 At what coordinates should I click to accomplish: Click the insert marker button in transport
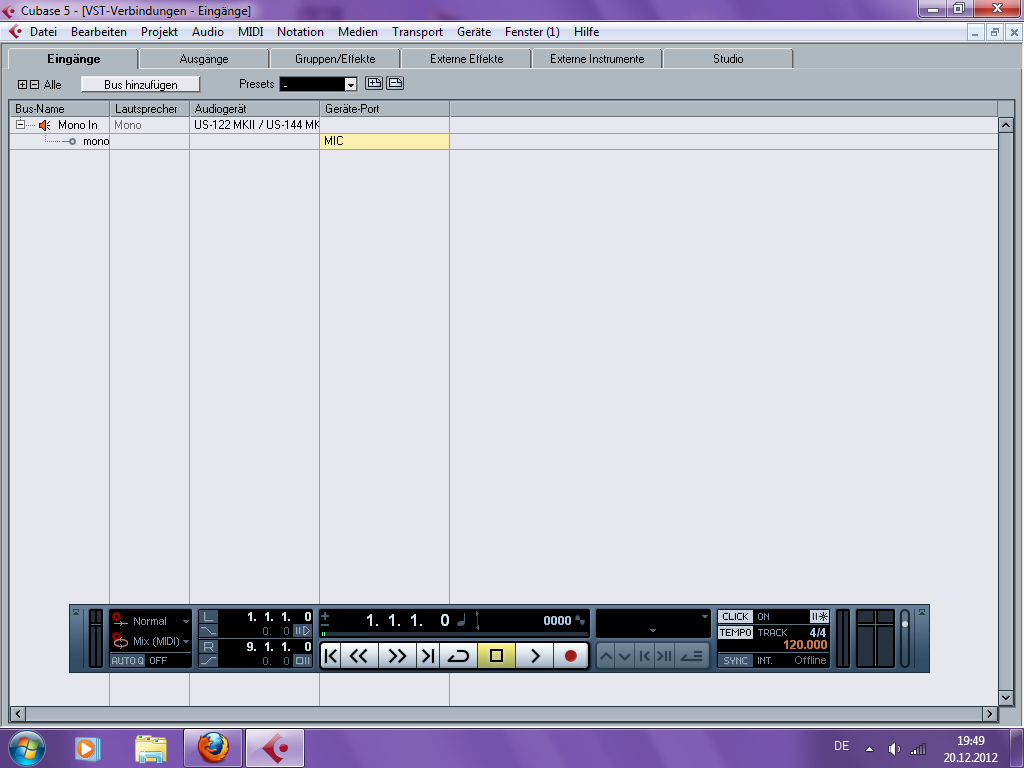(692, 656)
